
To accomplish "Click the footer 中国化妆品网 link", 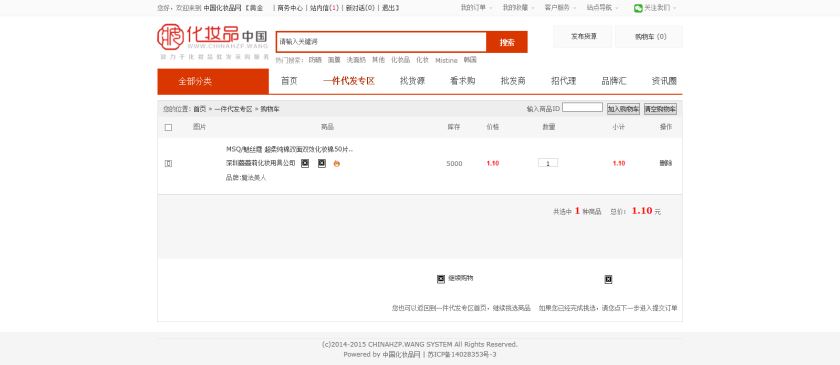I will [401, 354].
